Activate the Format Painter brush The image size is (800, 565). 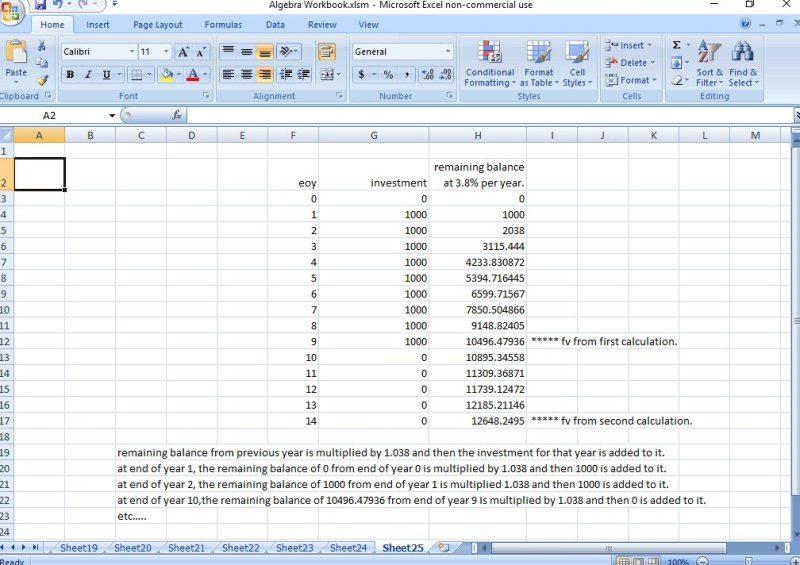42,80
